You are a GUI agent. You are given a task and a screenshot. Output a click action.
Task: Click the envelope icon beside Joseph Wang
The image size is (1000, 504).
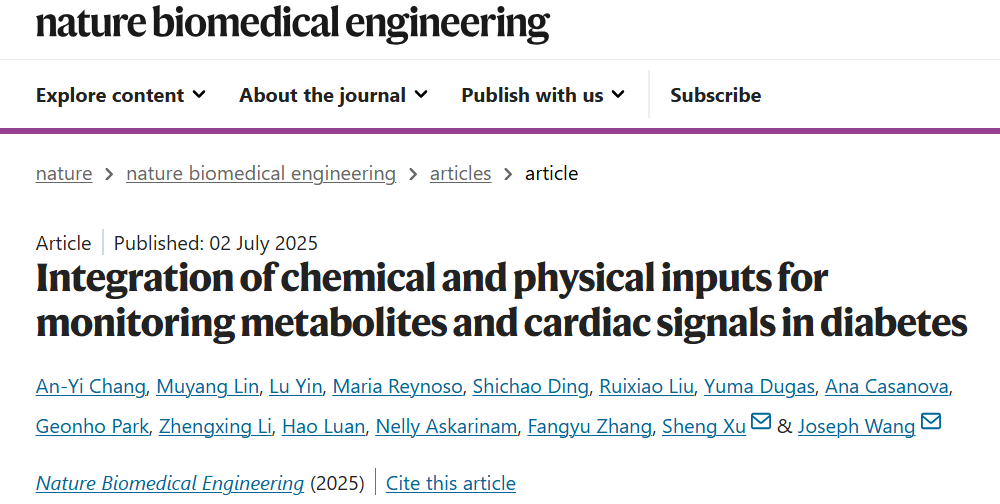point(931,423)
